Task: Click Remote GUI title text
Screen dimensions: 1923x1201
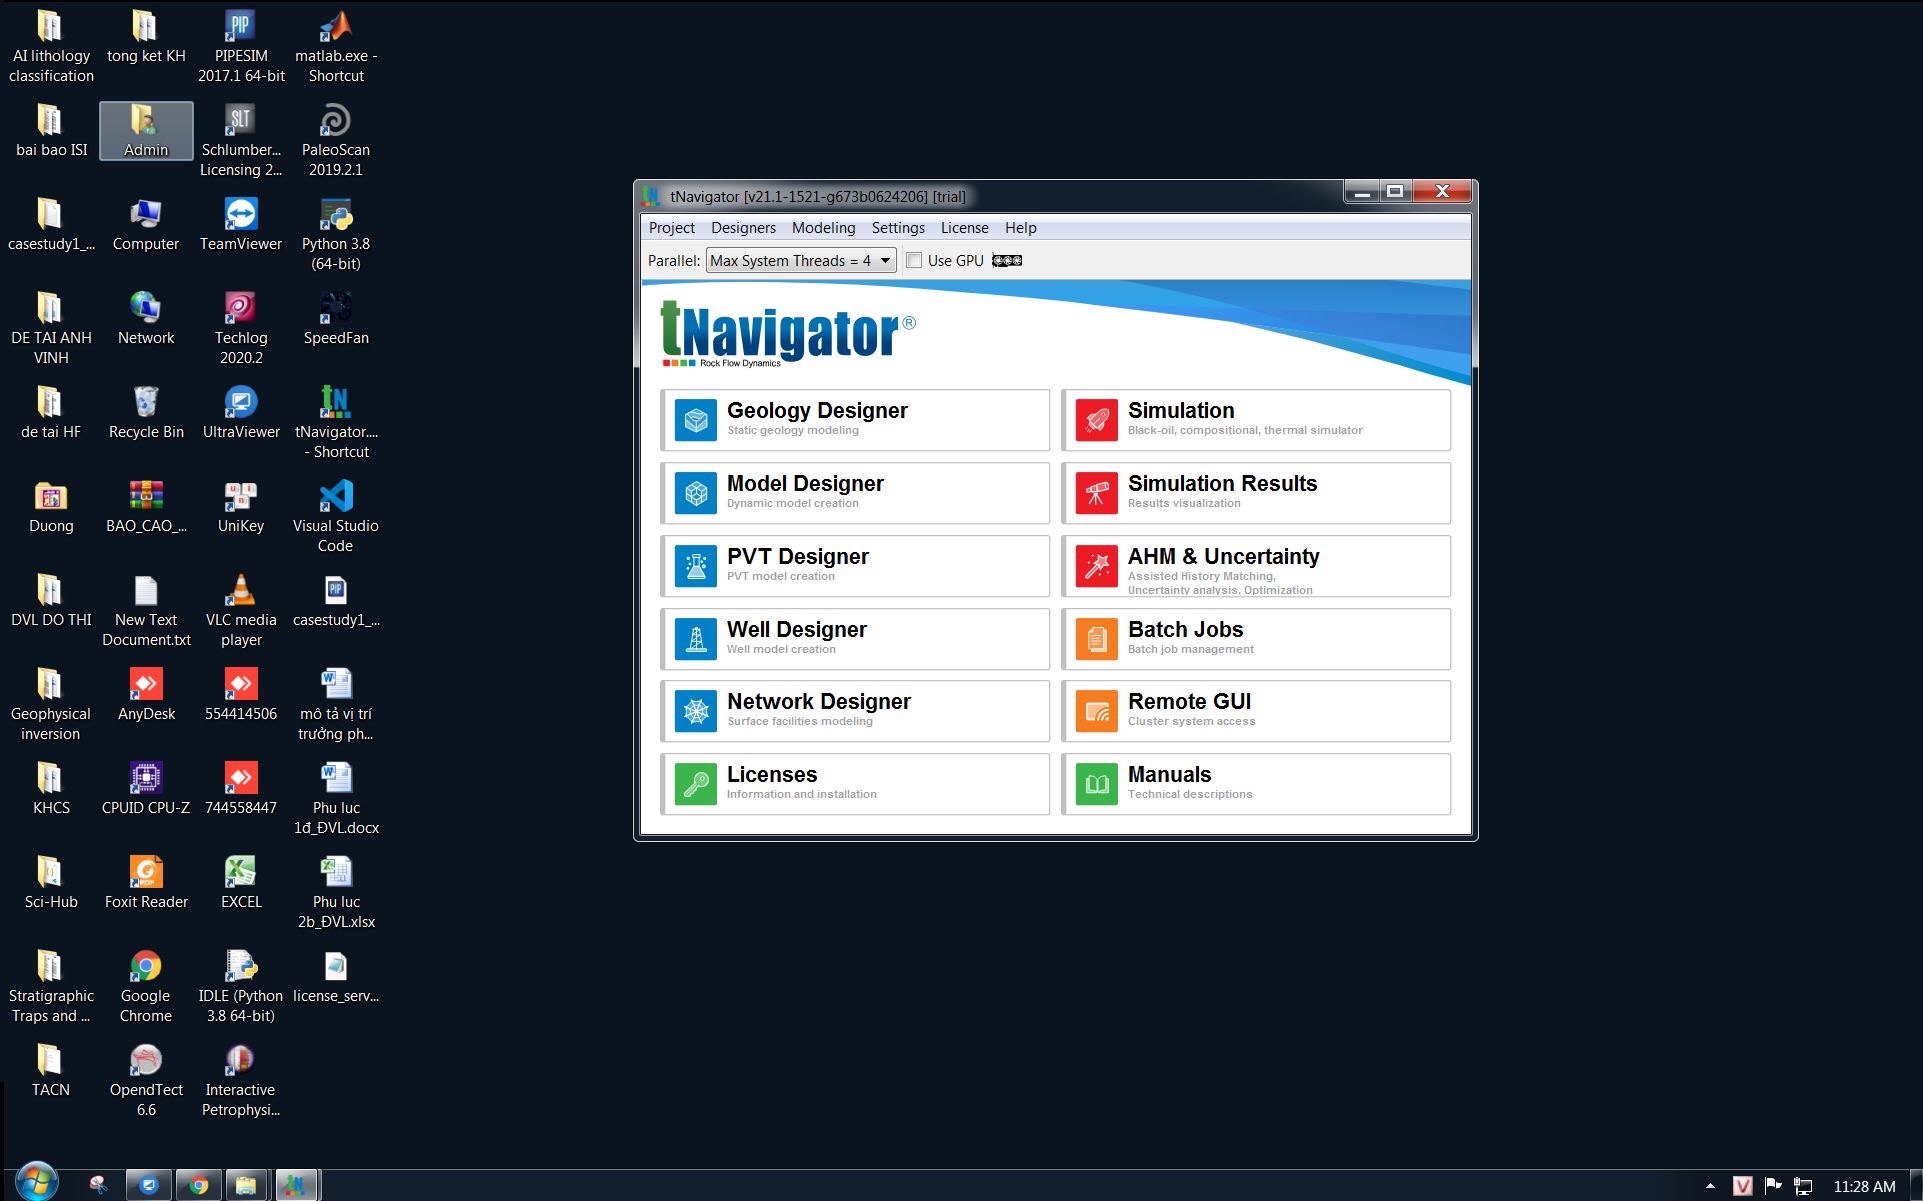Action: (1189, 702)
